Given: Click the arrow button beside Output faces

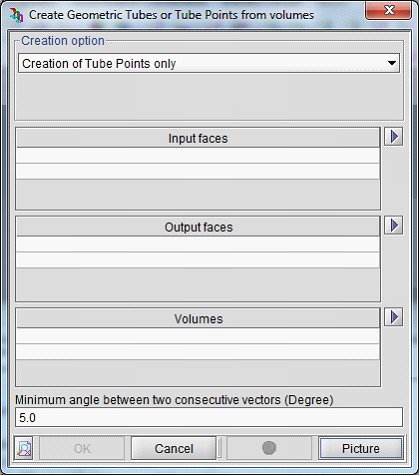Looking at the screenshot, I should pyautogui.click(x=394, y=225).
